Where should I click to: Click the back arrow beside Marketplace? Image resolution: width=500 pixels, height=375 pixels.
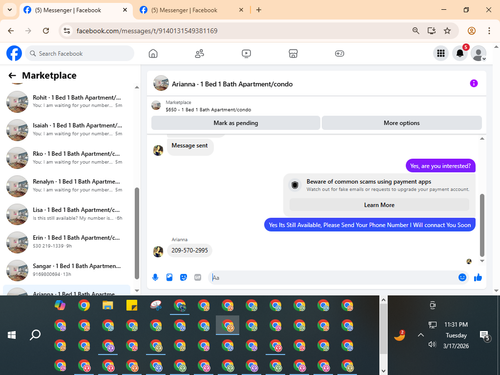coord(12,76)
